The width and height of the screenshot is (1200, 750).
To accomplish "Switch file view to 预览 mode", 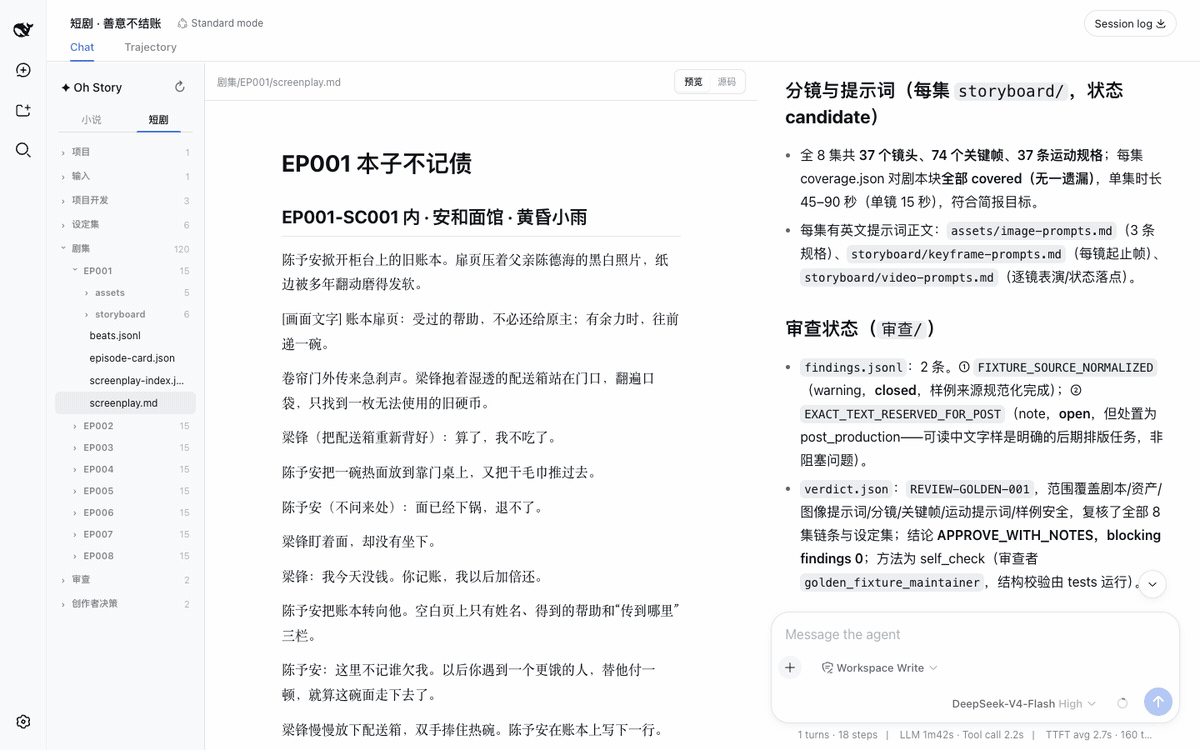I will pos(693,82).
